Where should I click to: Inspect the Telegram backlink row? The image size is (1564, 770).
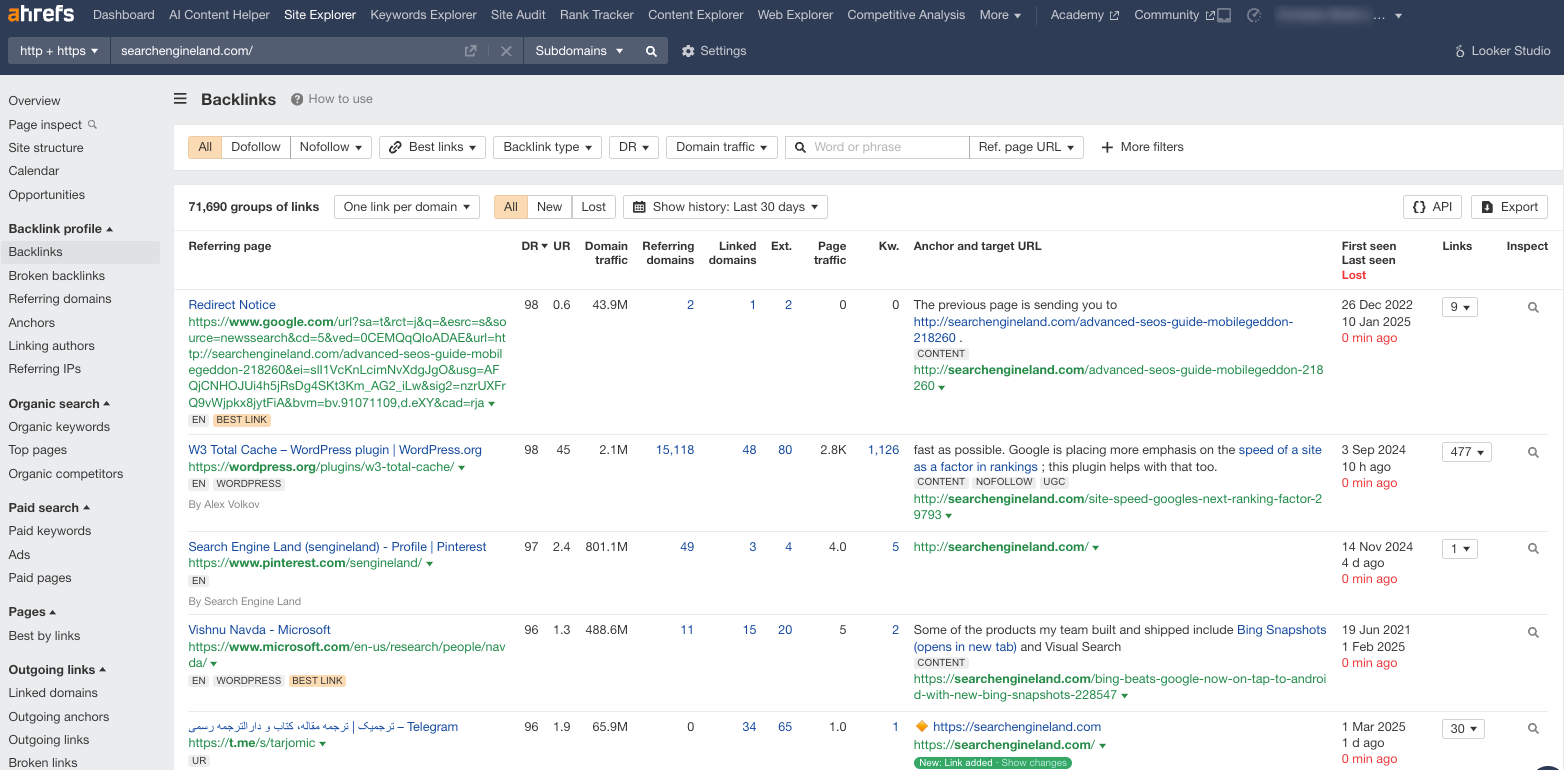(1533, 729)
